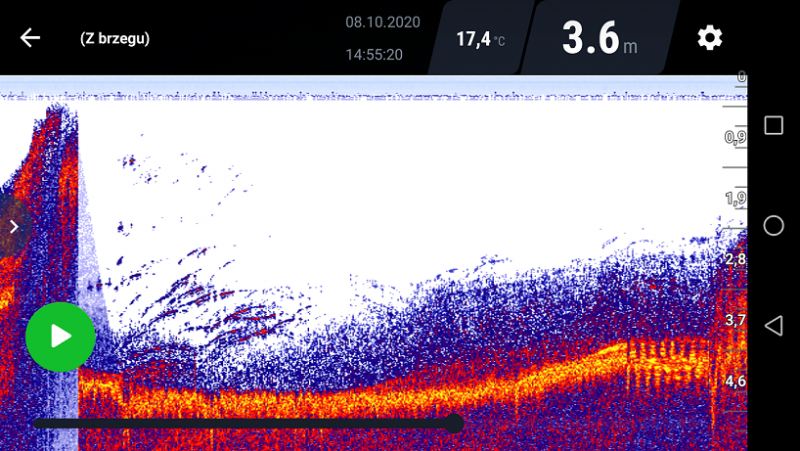800x451 pixels.
Task: Expand the left side panel chevron
Action: point(14,227)
